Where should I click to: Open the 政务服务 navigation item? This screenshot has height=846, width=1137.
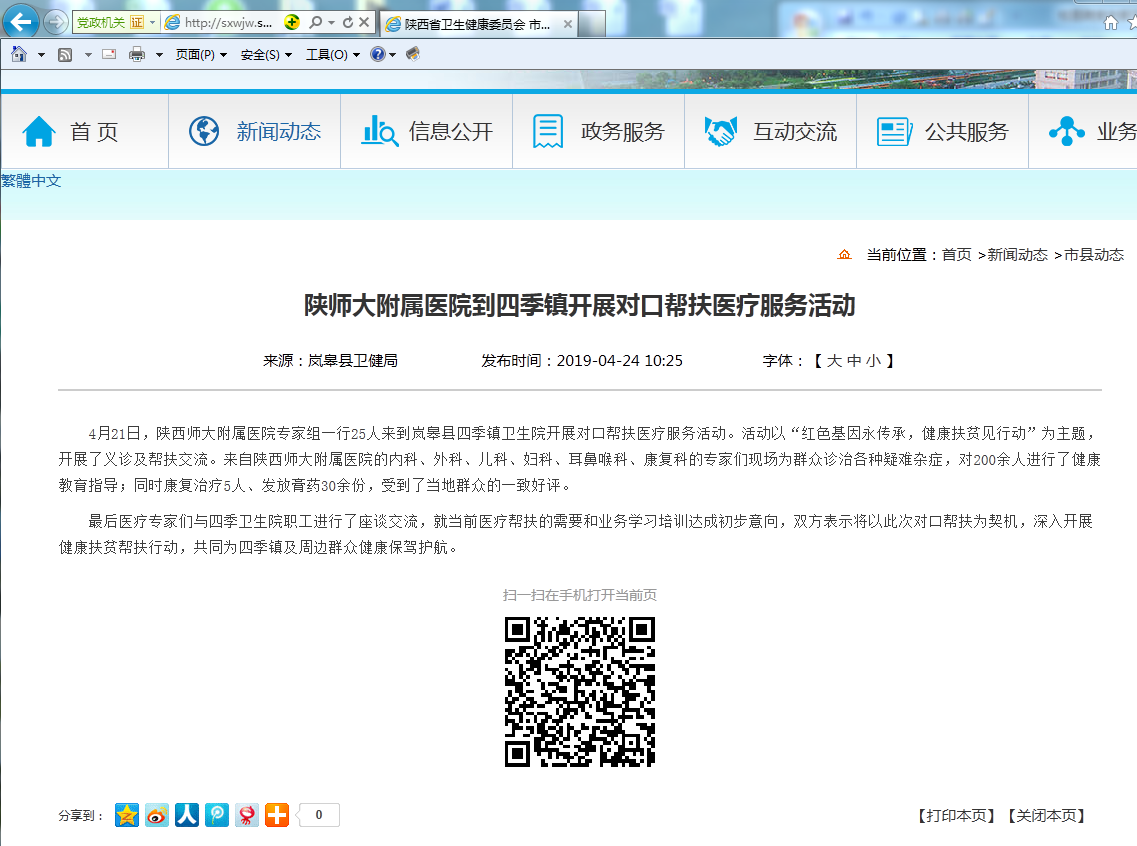622,132
